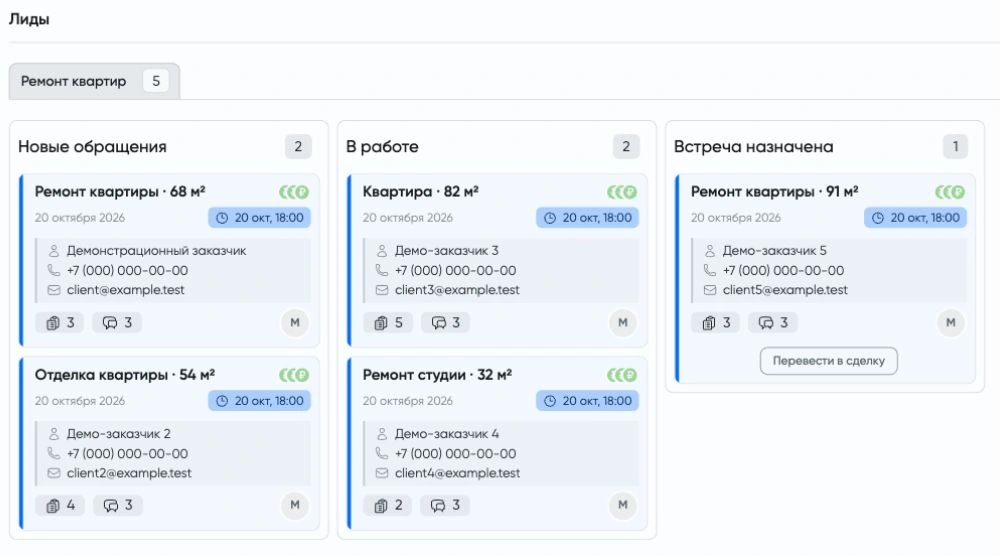Viewport: 1000px width, 556px height.
Task: Click the client name Демо-заказчик 2
Action: [119, 434]
